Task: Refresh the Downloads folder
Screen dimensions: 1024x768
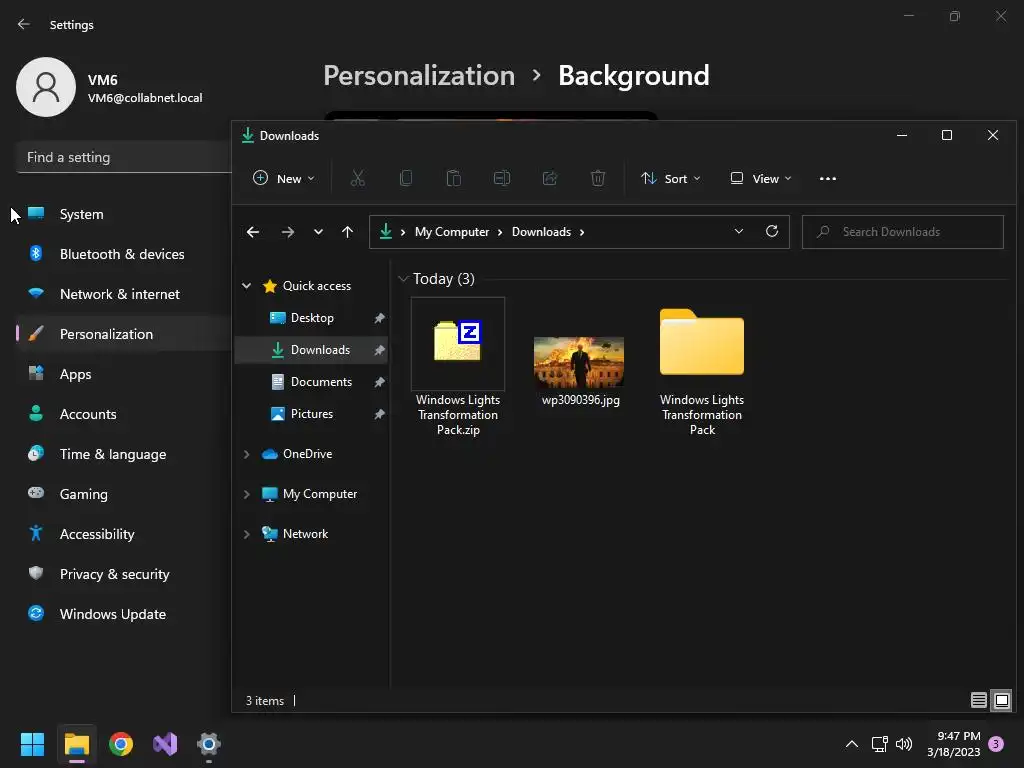Action: pos(772,231)
